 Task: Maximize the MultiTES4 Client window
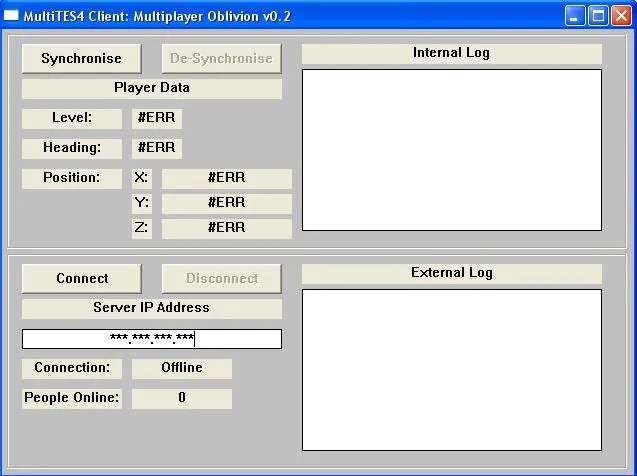click(598, 15)
